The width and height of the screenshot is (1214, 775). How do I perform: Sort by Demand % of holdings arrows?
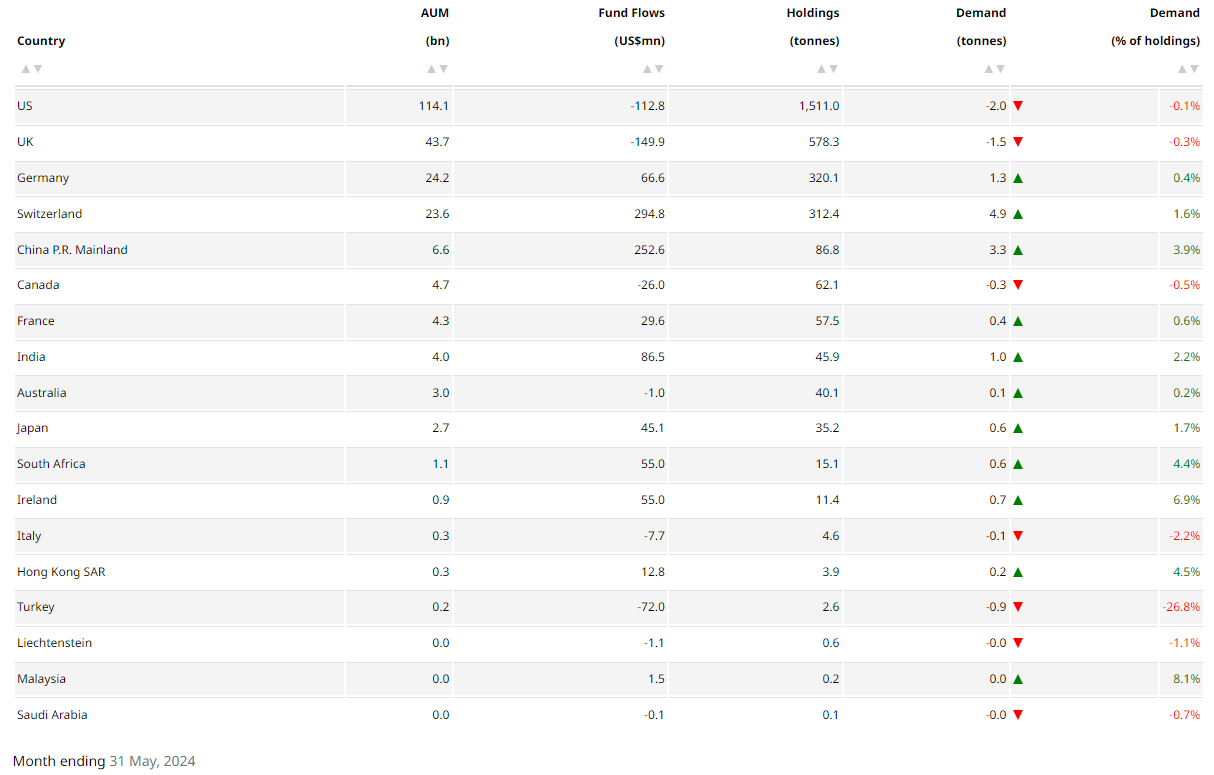click(1188, 69)
